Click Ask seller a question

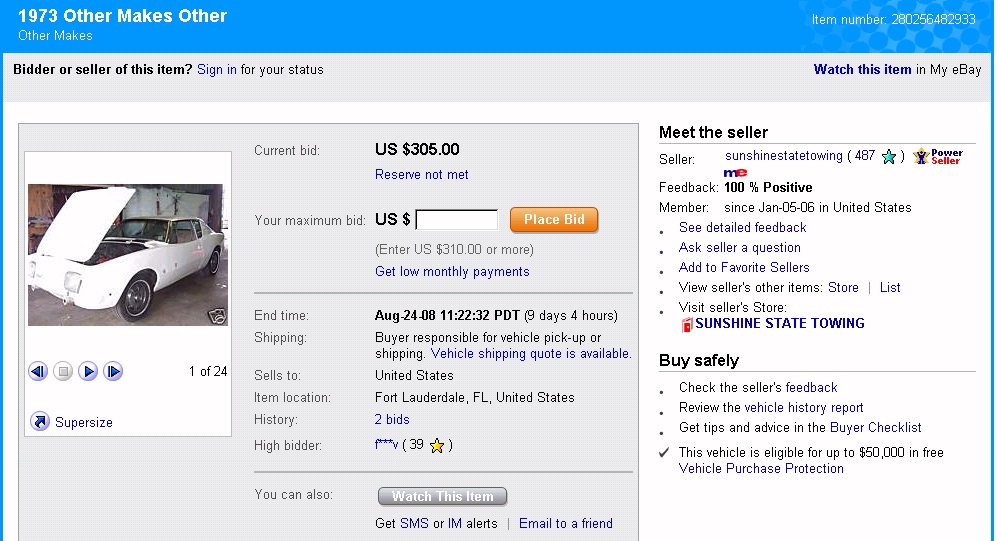pyautogui.click(x=739, y=248)
